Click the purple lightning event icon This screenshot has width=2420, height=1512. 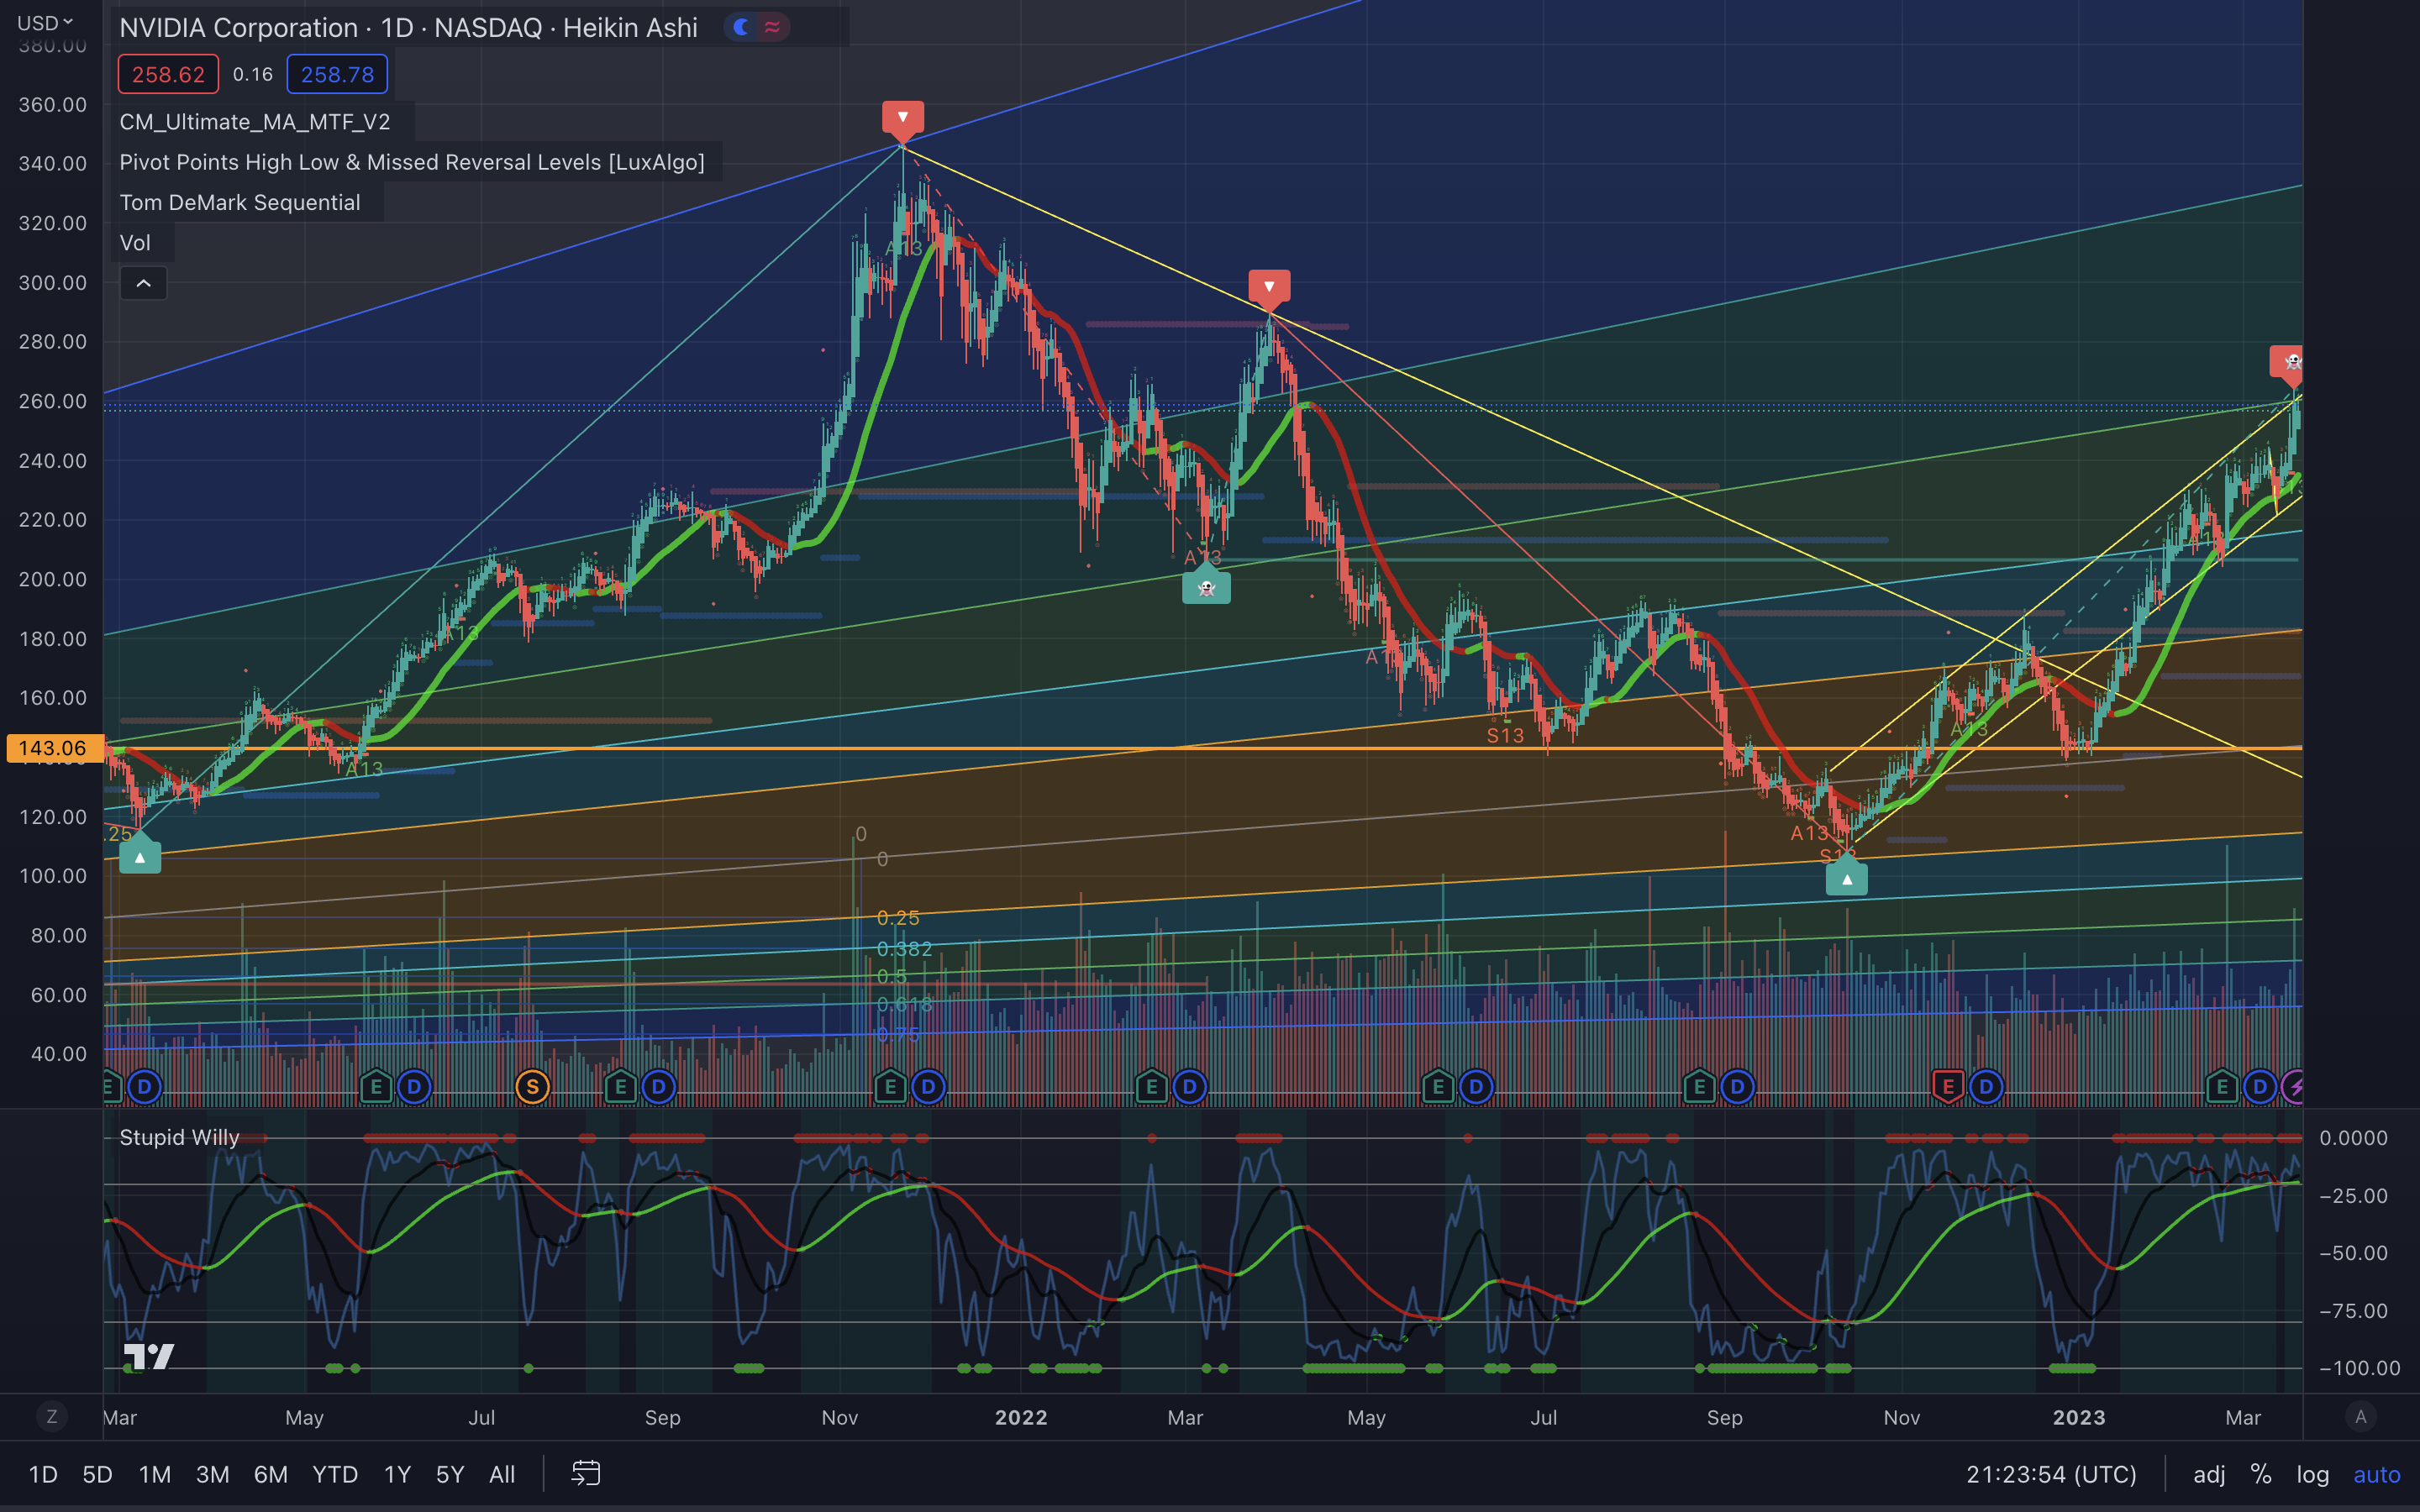(x=2295, y=1087)
